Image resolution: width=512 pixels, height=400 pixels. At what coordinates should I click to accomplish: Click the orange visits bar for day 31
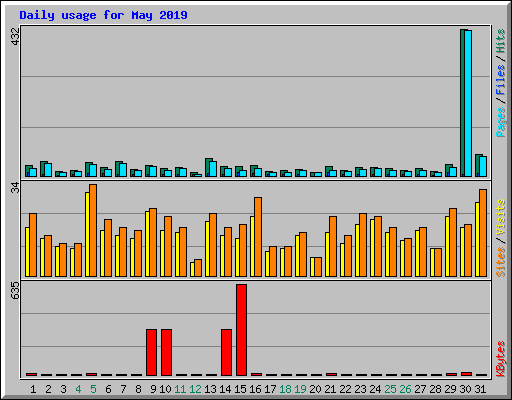click(x=483, y=233)
